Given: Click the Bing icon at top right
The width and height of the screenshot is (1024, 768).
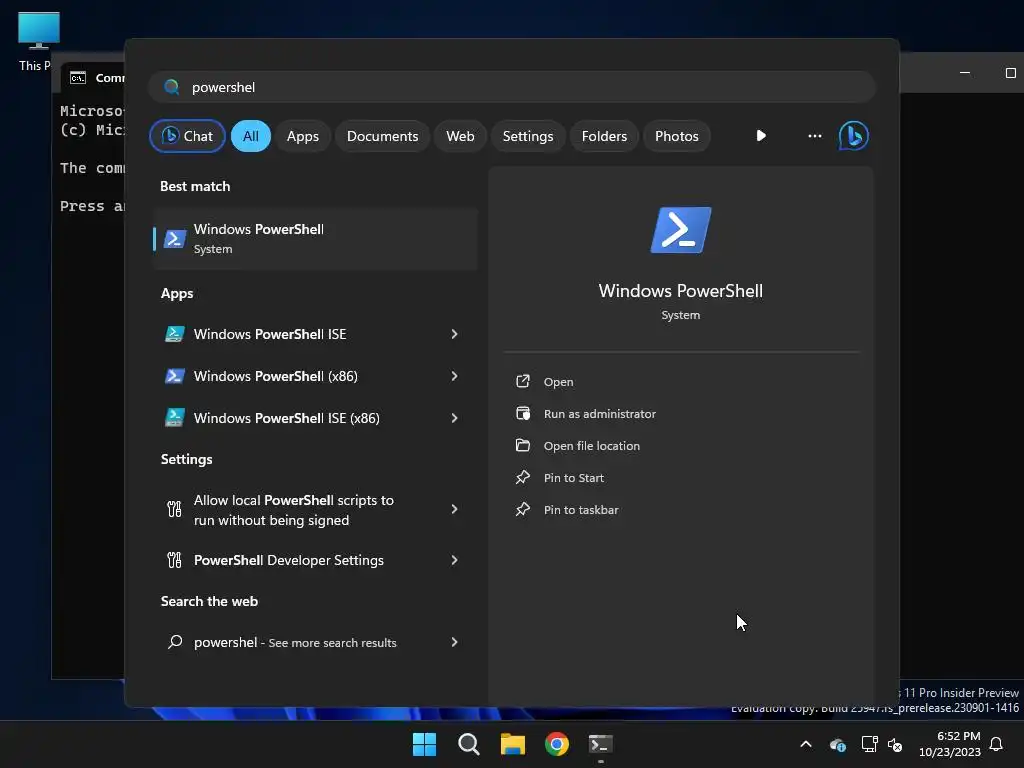Looking at the screenshot, I should coord(854,136).
